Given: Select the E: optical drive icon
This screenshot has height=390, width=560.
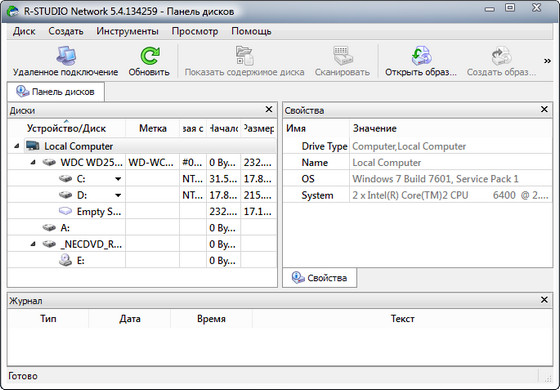Looking at the screenshot, I should pyautogui.click(x=65, y=260).
